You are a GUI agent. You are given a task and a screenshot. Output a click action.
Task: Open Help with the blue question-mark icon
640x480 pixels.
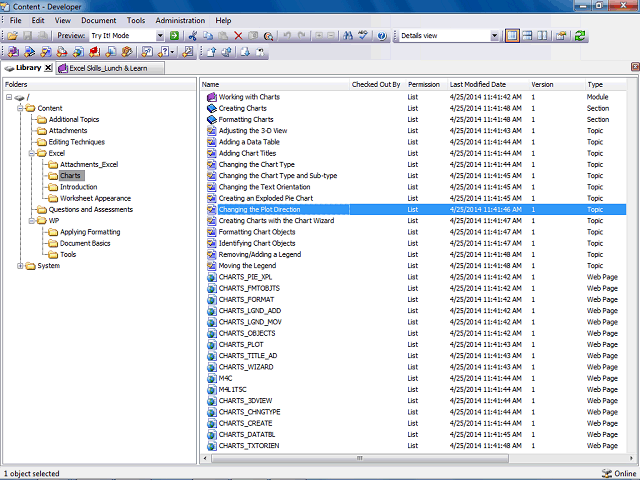pyautogui.click(x=382, y=36)
